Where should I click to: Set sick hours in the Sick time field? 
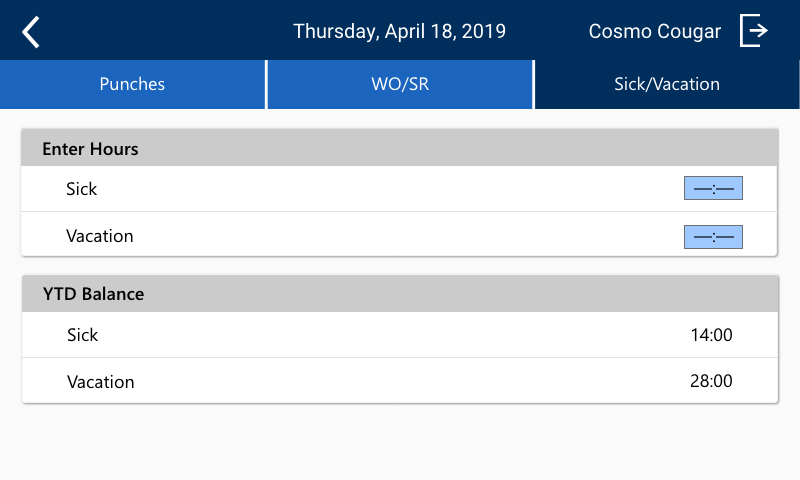pos(713,188)
